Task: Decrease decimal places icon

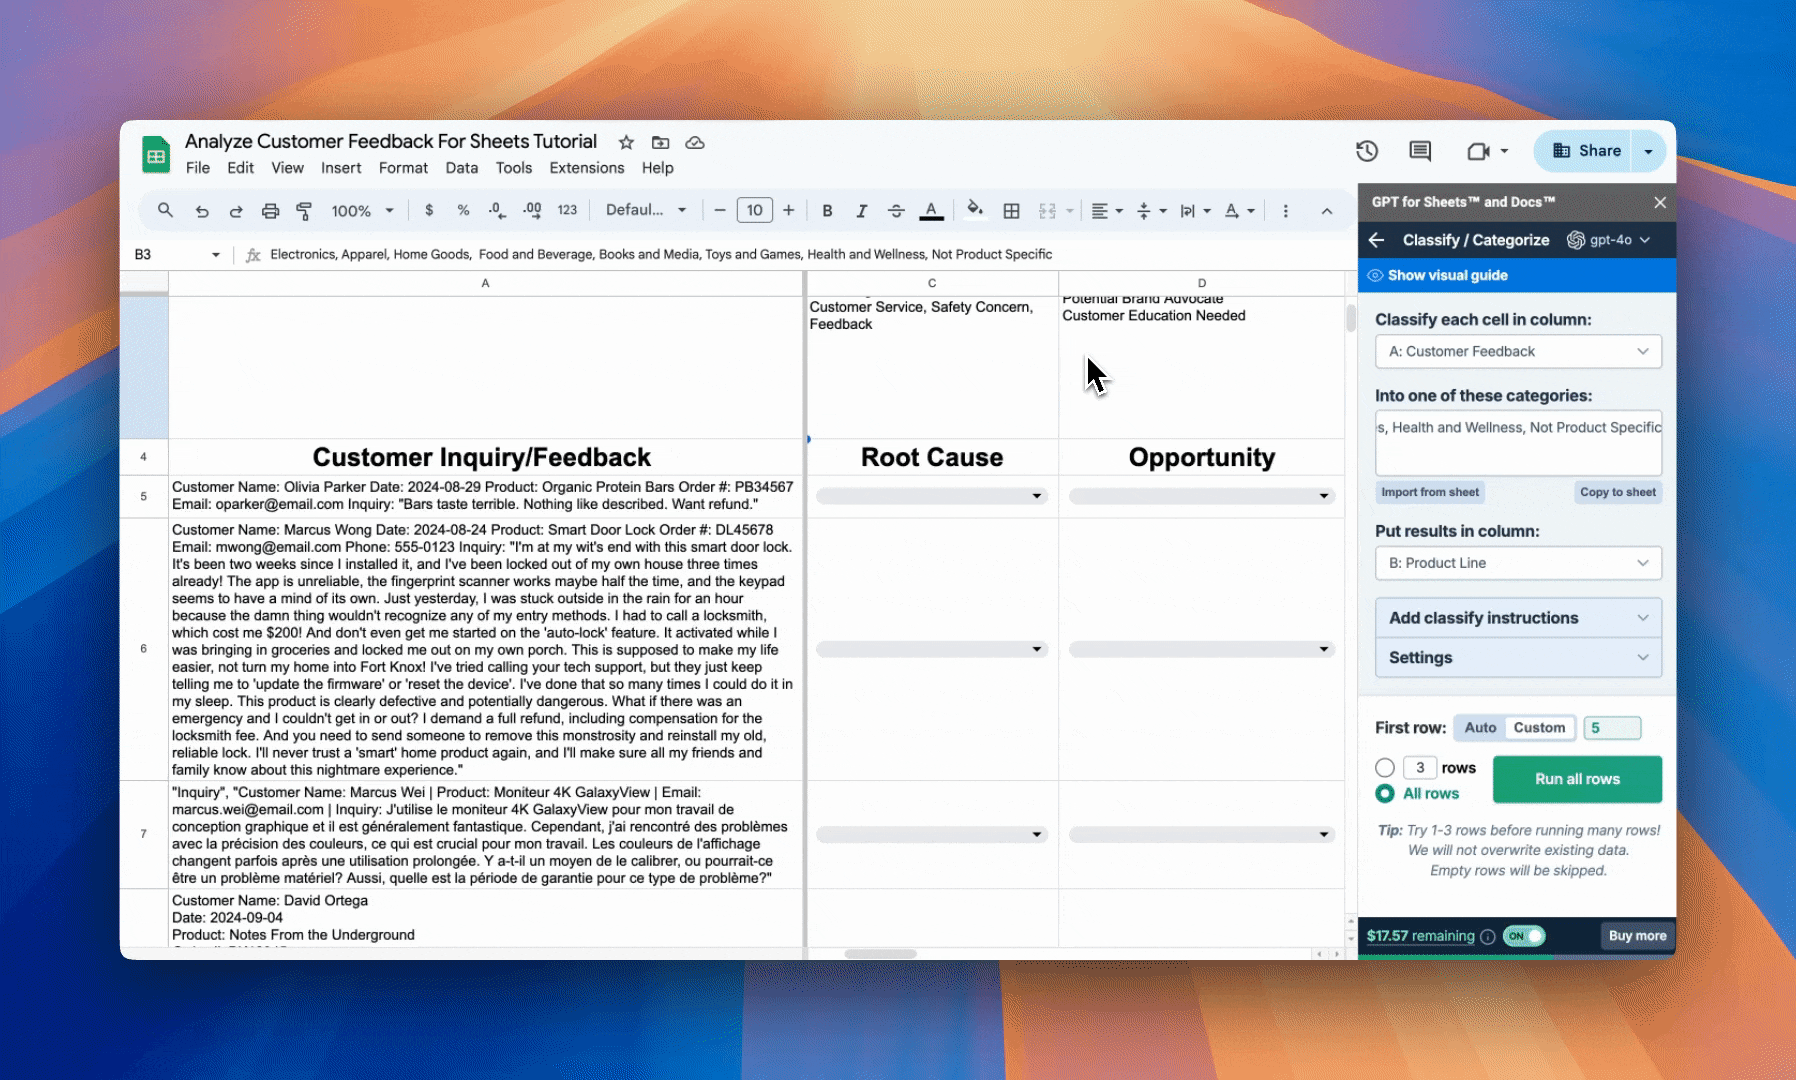Action: click(497, 210)
